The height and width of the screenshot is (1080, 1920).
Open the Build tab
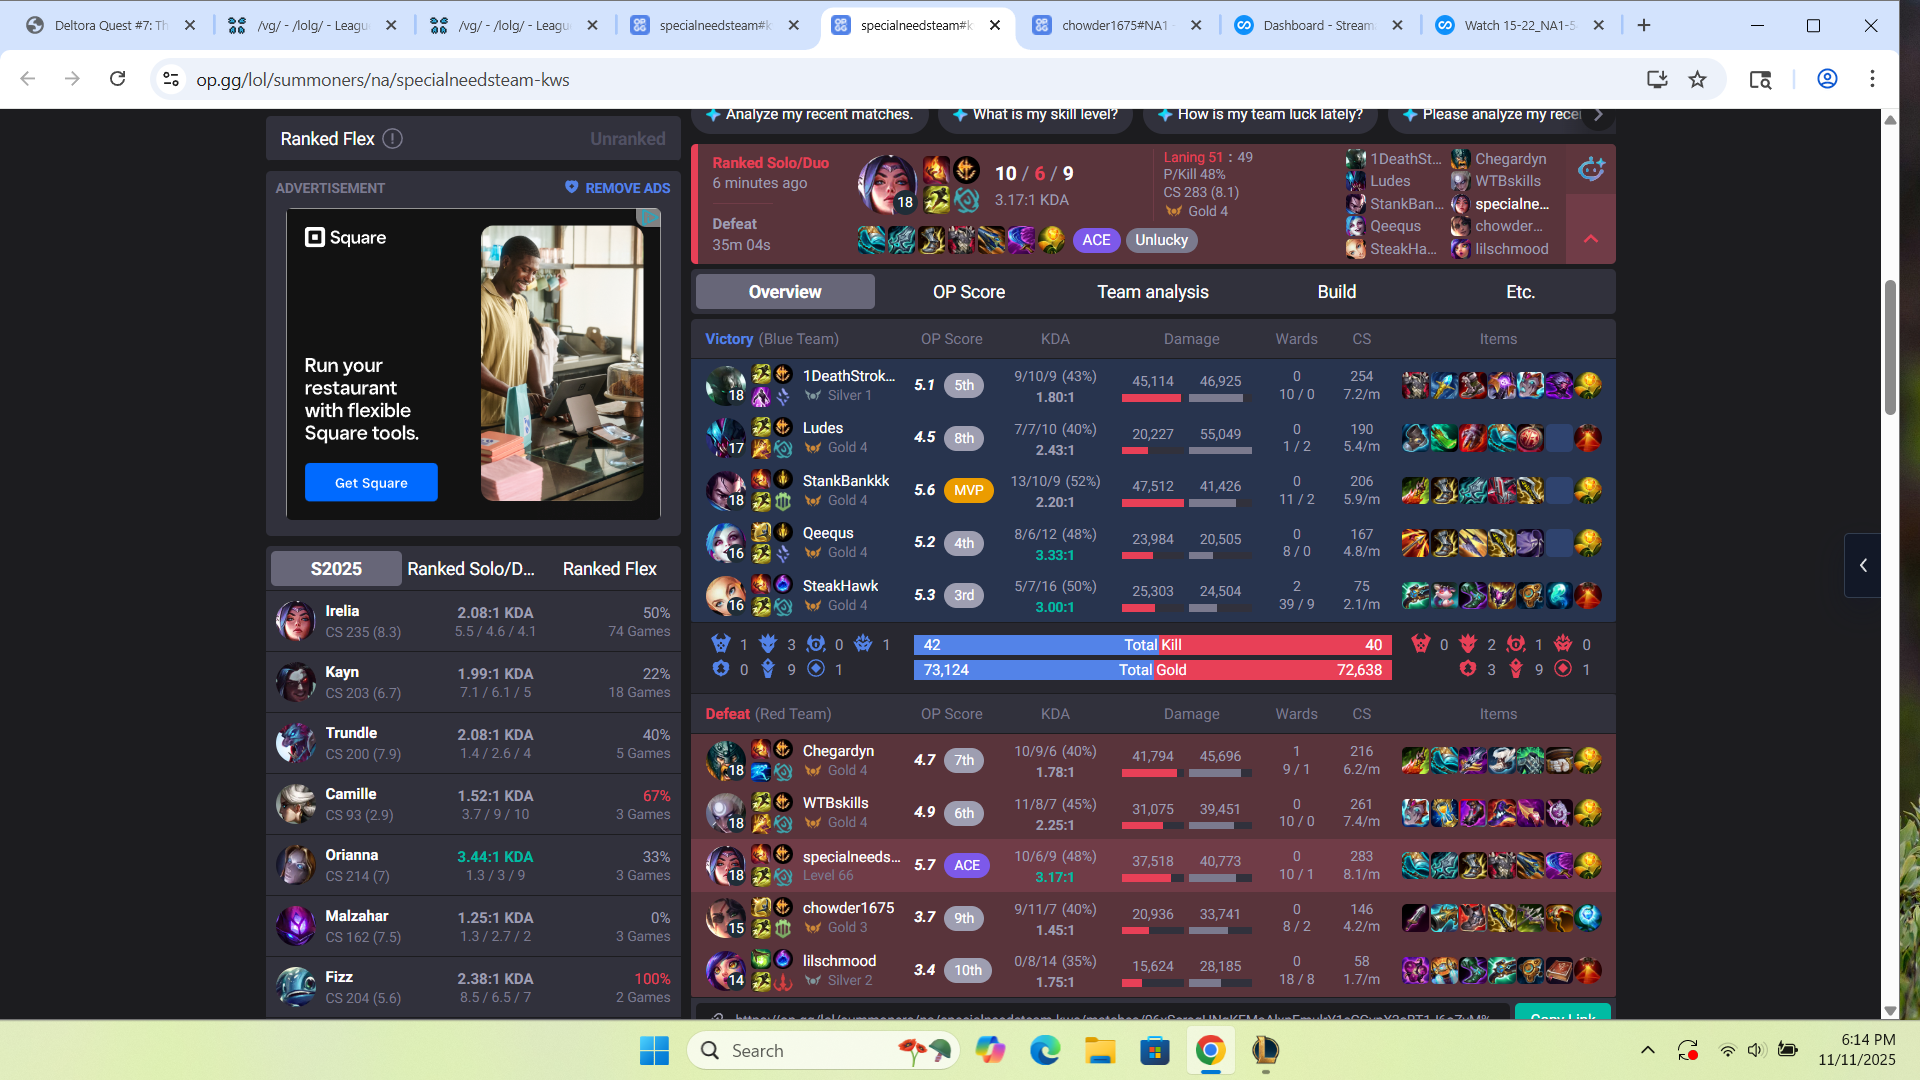coord(1336,292)
